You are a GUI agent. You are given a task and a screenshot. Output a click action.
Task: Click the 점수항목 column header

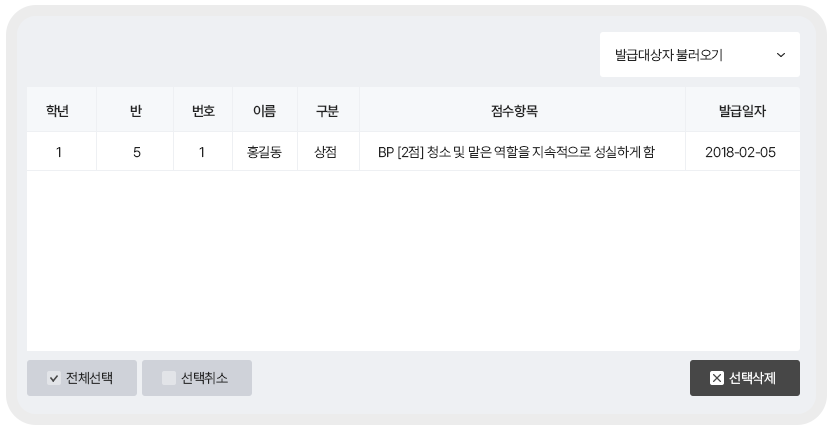click(x=522, y=110)
